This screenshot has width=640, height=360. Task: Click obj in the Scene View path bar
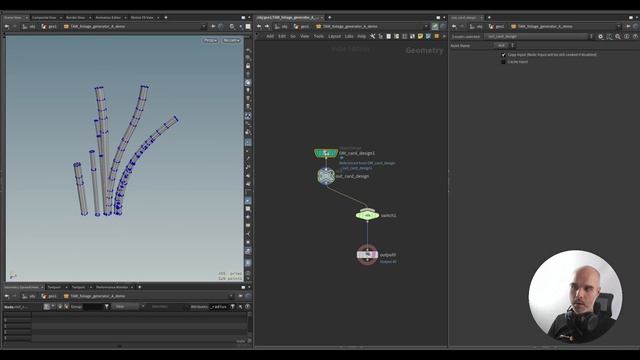29,27
